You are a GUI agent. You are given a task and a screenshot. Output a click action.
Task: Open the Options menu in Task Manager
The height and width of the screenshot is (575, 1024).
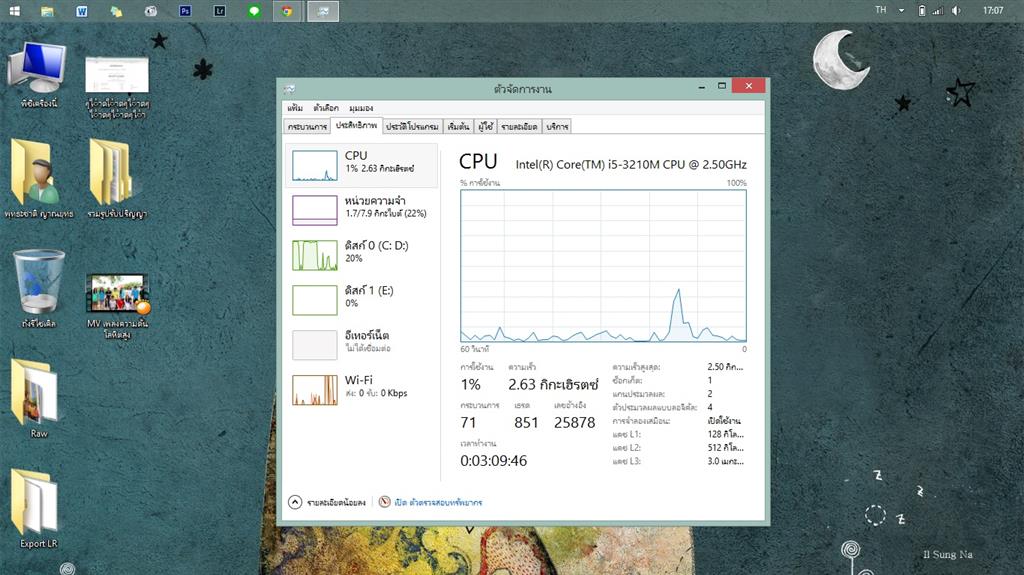click(326, 108)
